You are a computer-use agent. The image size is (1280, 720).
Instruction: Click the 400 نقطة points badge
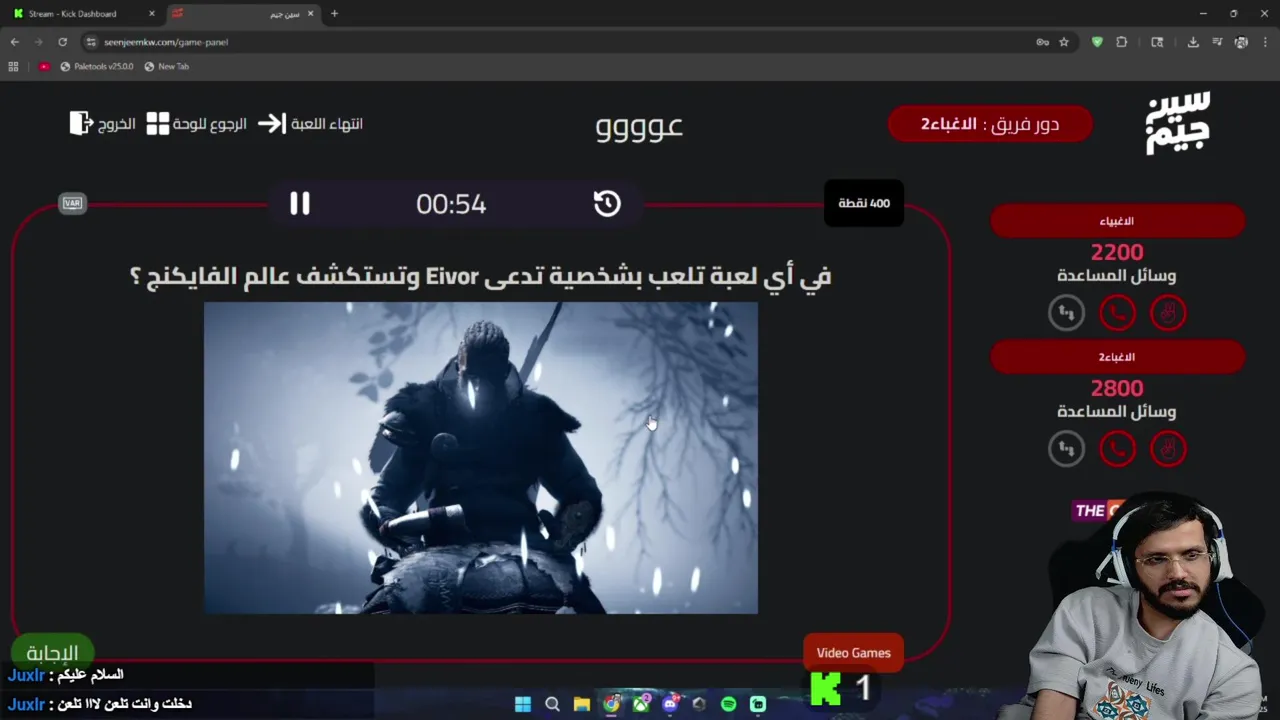coord(864,203)
